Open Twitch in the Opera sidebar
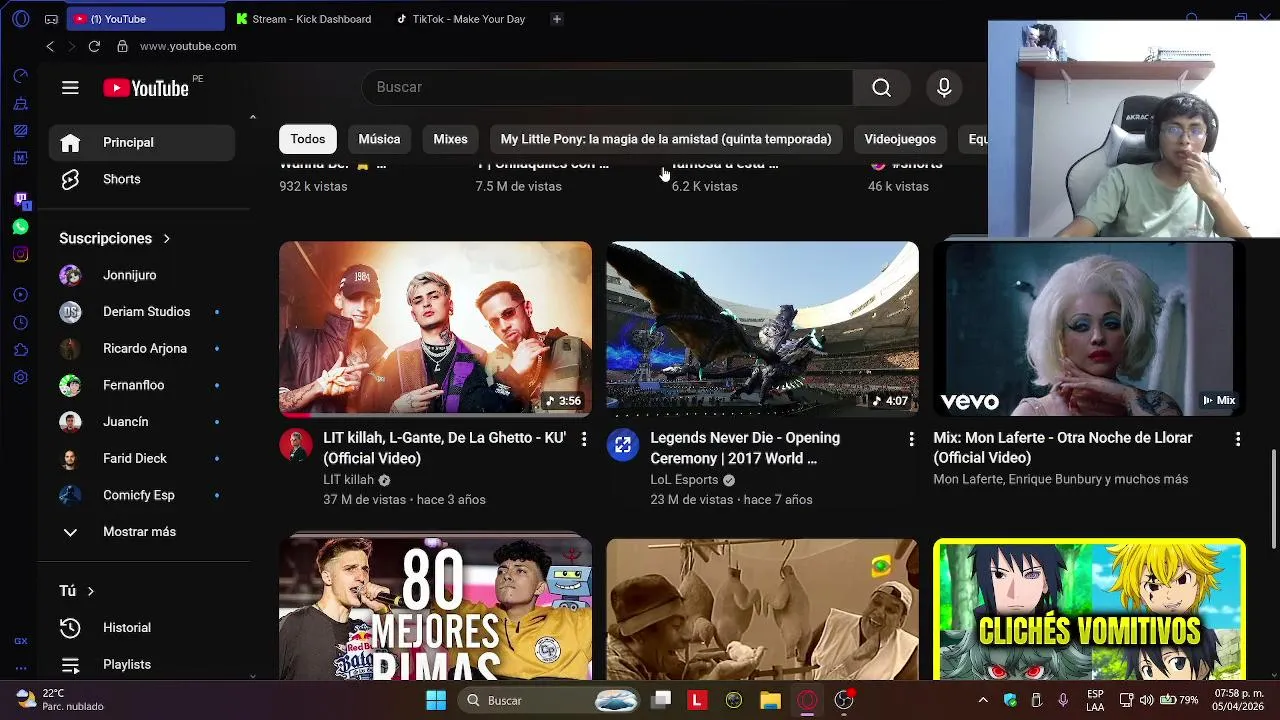The height and width of the screenshot is (720, 1280). 21,199
